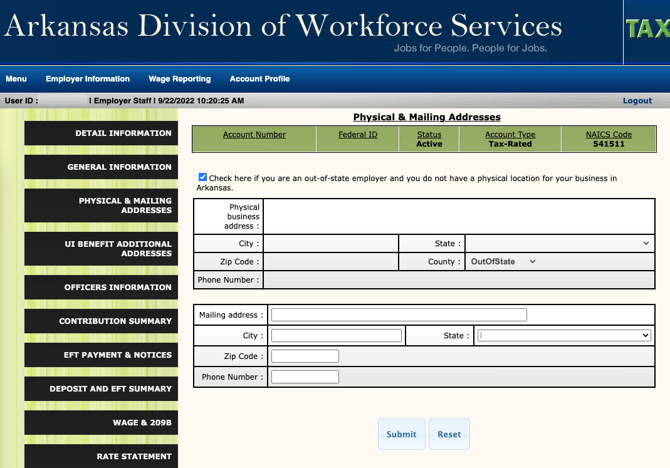Image resolution: width=670 pixels, height=468 pixels.
Task: Open the Contribution Summary sidebar item
Action: pyautogui.click(x=101, y=321)
